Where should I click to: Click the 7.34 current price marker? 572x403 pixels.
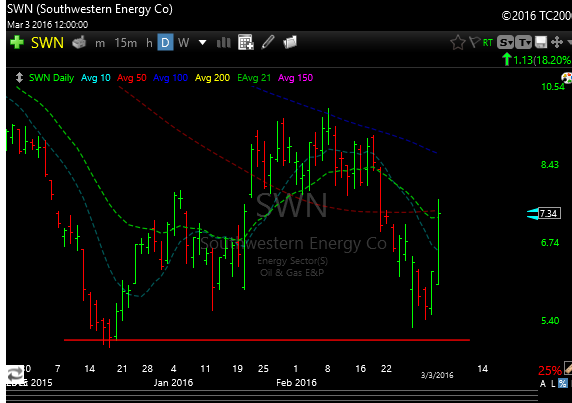click(549, 213)
